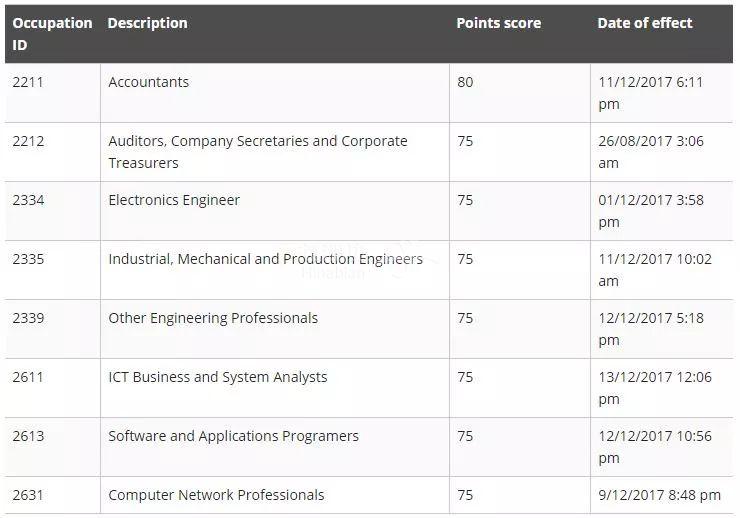740x518 pixels.
Task: Click Auditors, Company Secretaries and Corporate Treasurers
Action: coord(258,152)
